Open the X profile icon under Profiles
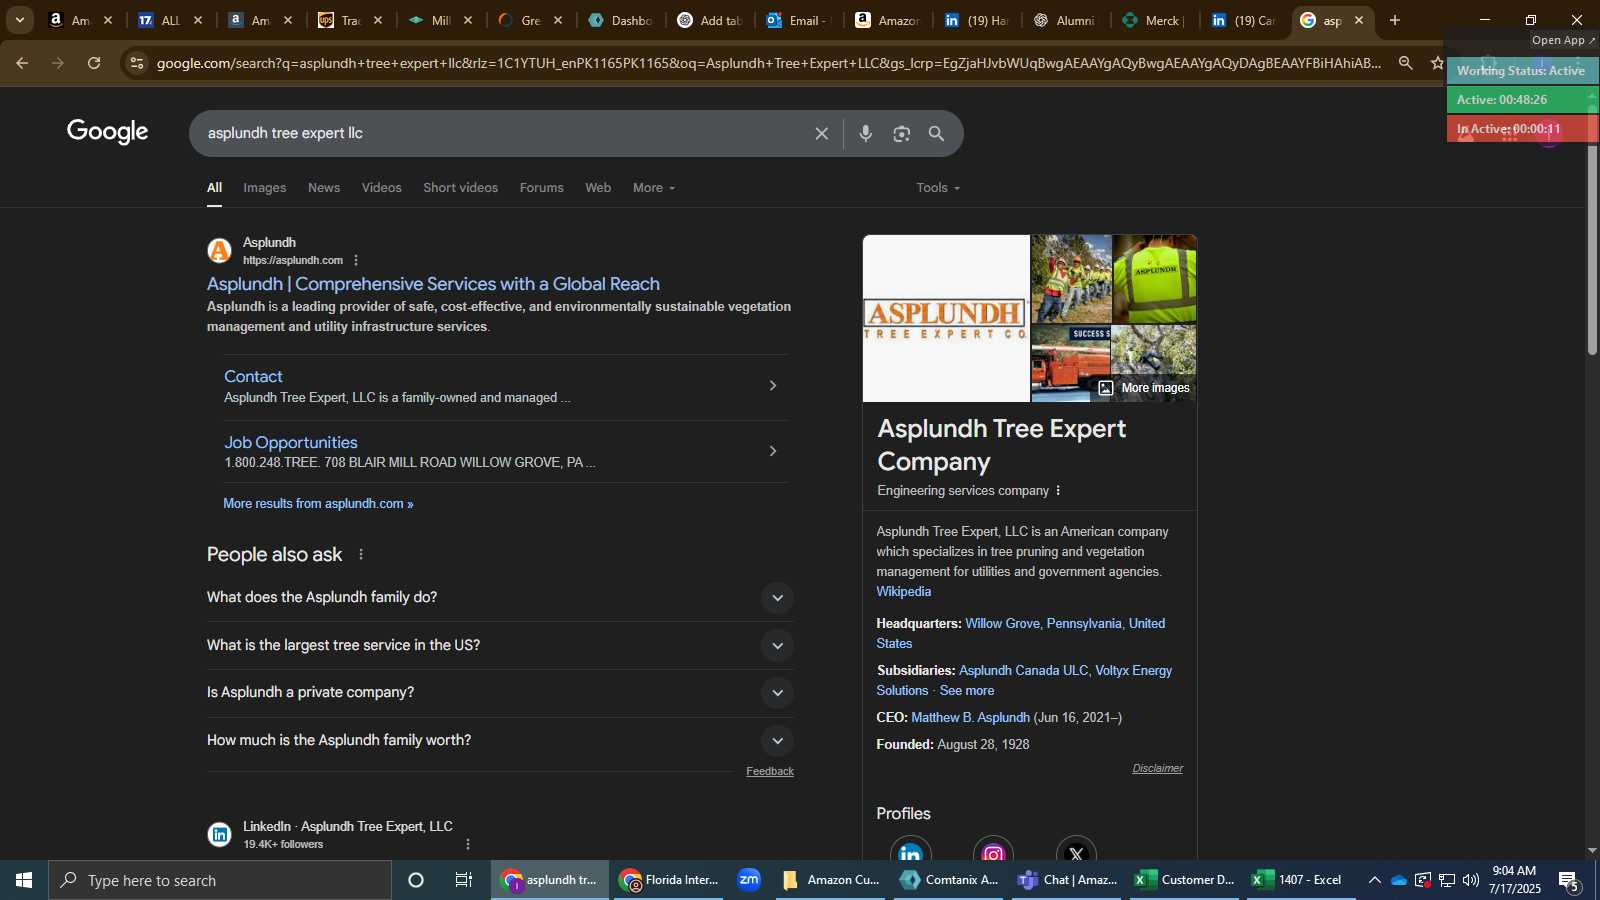The height and width of the screenshot is (900, 1600). 1076,850
